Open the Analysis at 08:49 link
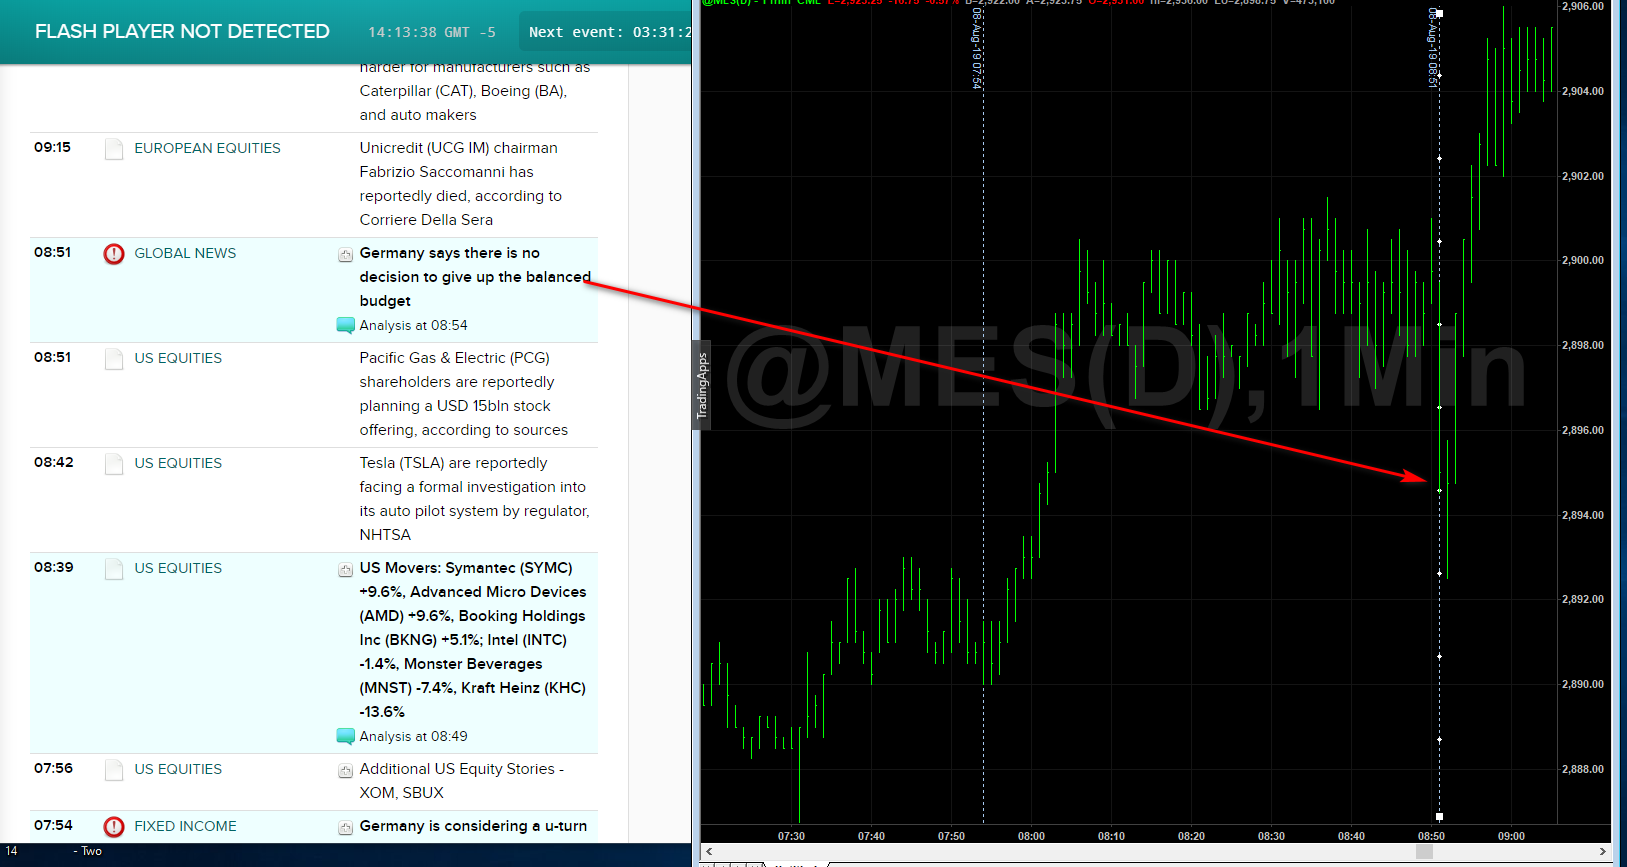The height and width of the screenshot is (867, 1627). [413, 736]
